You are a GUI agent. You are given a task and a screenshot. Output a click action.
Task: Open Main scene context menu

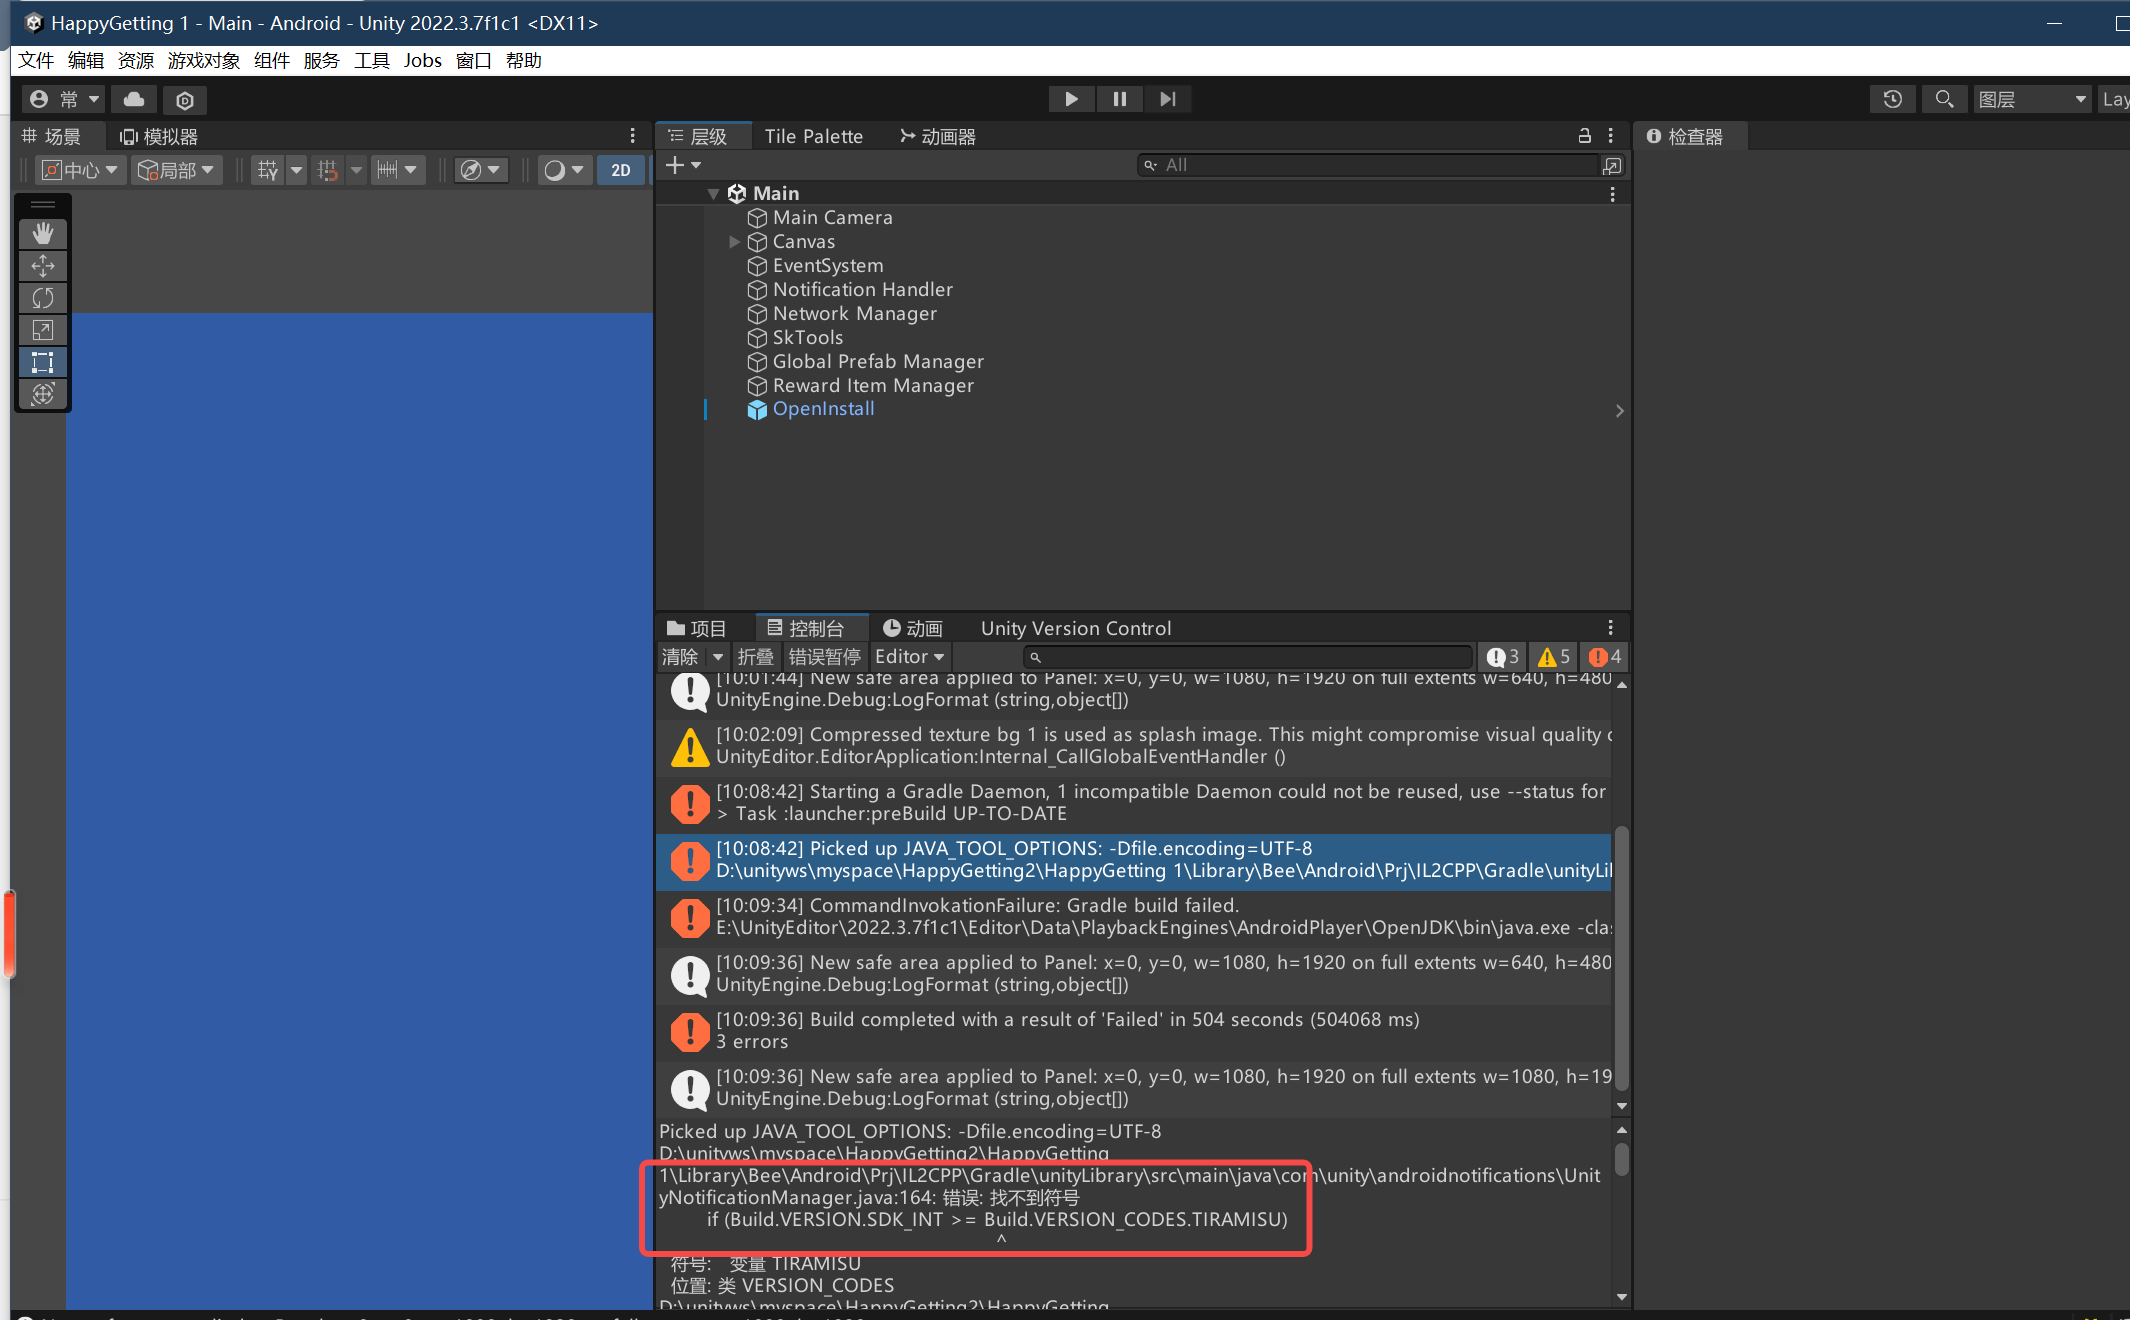coord(1612,194)
